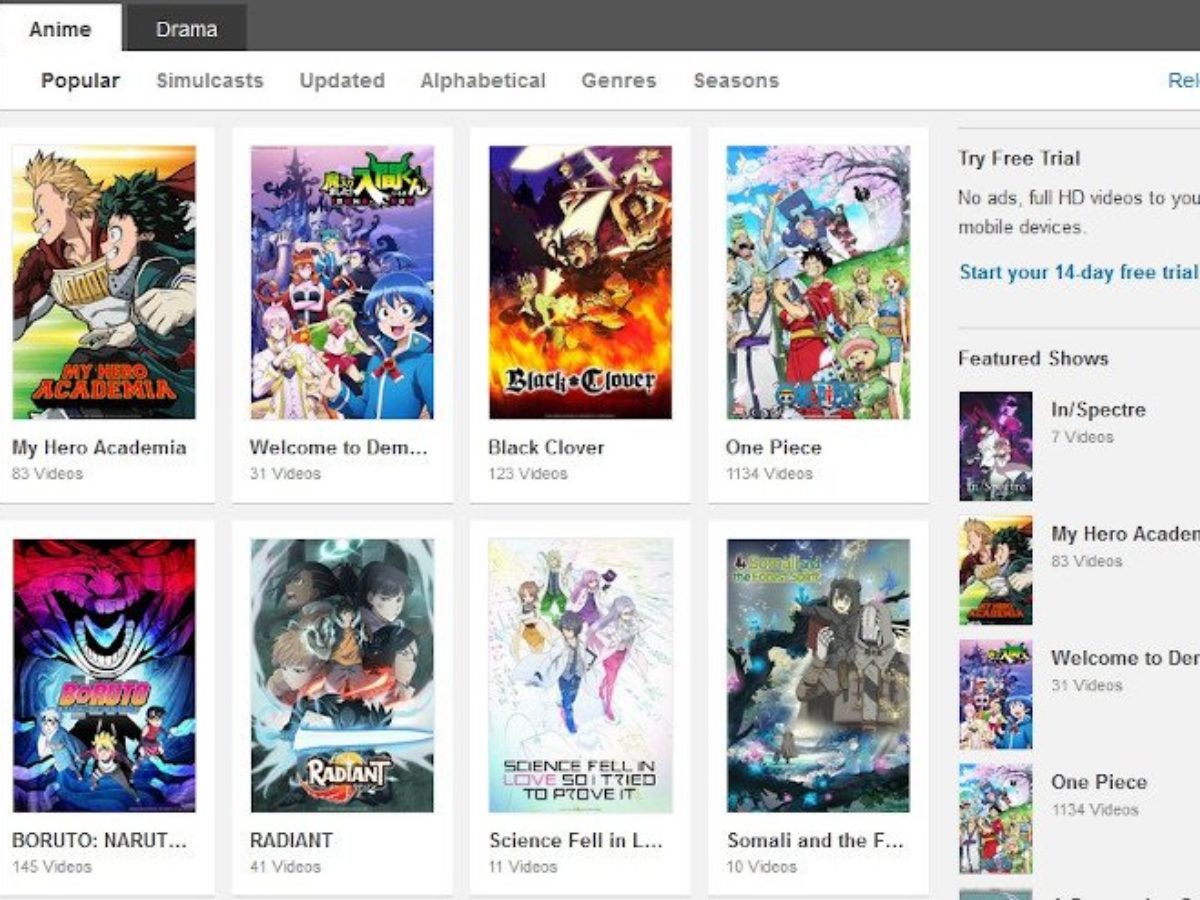
Task: Click the Science Fell in L... title
Action: tap(576, 841)
